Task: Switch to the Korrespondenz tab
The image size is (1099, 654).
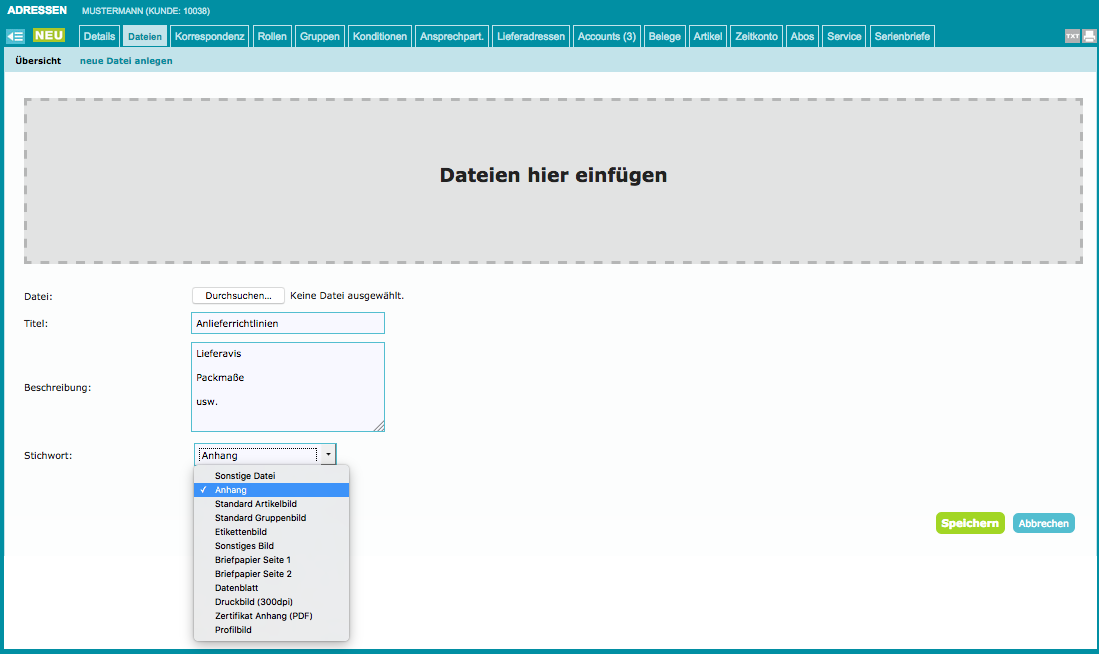Action: (209, 37)
